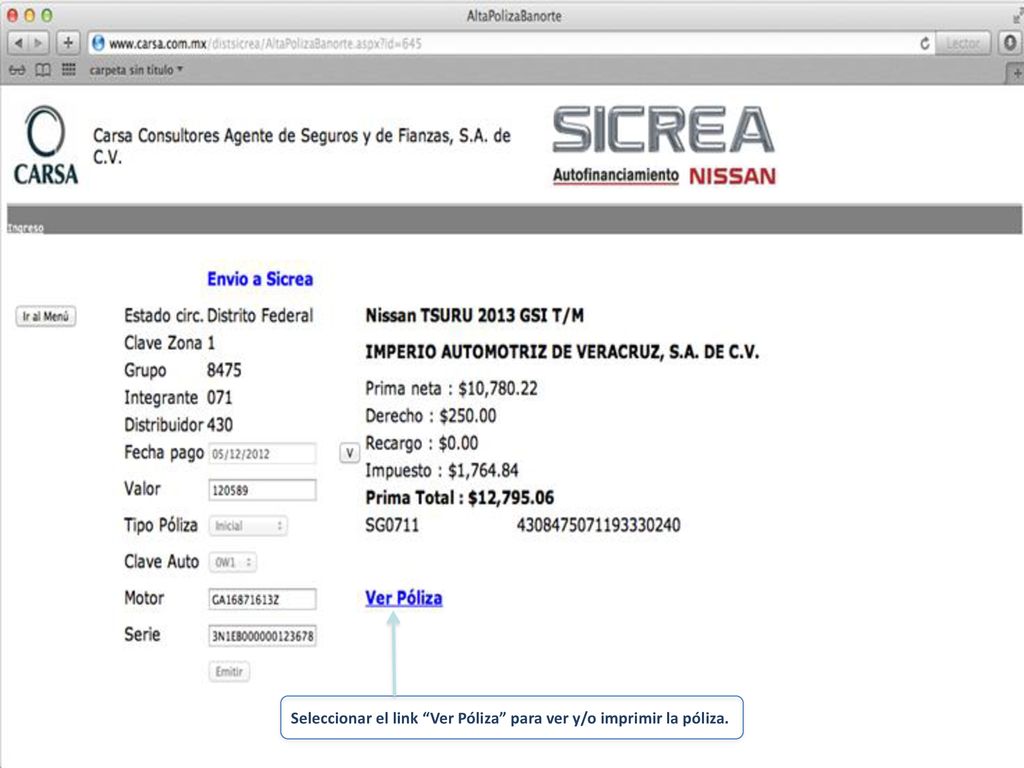Click the policy number 4308475071193330240
This screenshot has height=768, width=1024.
point(598,525)
